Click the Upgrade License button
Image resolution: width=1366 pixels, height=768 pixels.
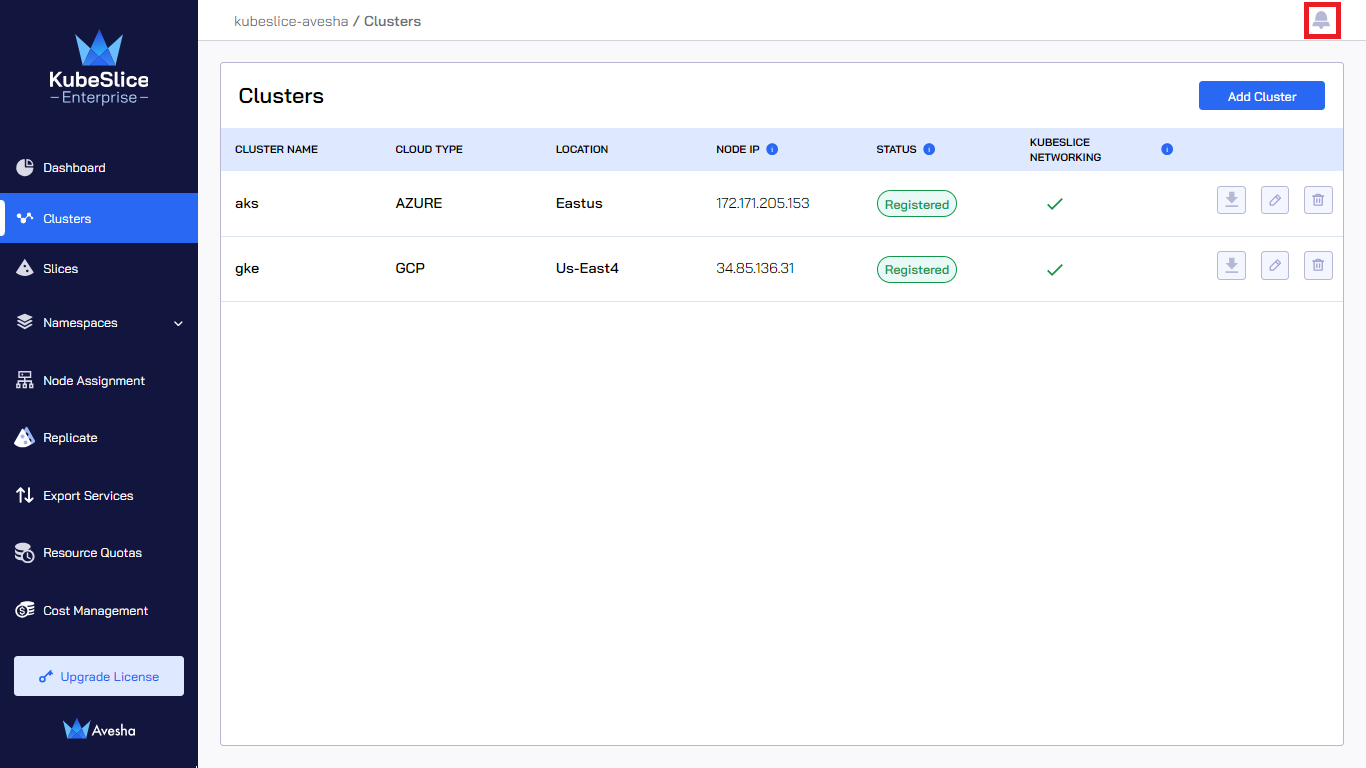point(99,676)
